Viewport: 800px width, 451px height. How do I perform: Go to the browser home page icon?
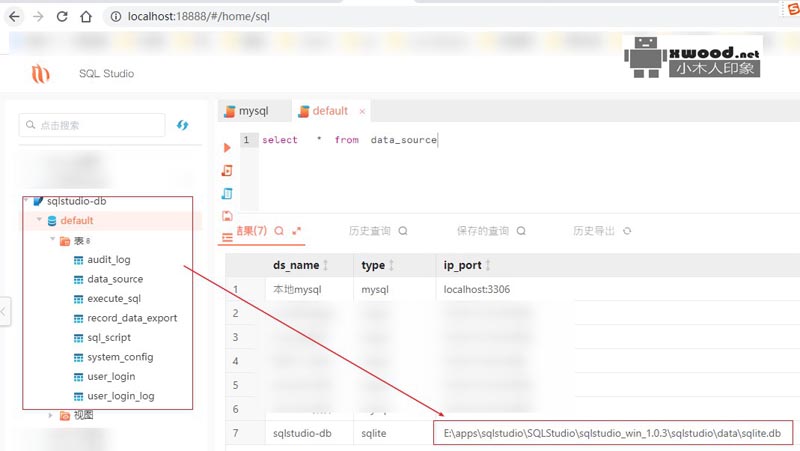[x=86, y=16]
